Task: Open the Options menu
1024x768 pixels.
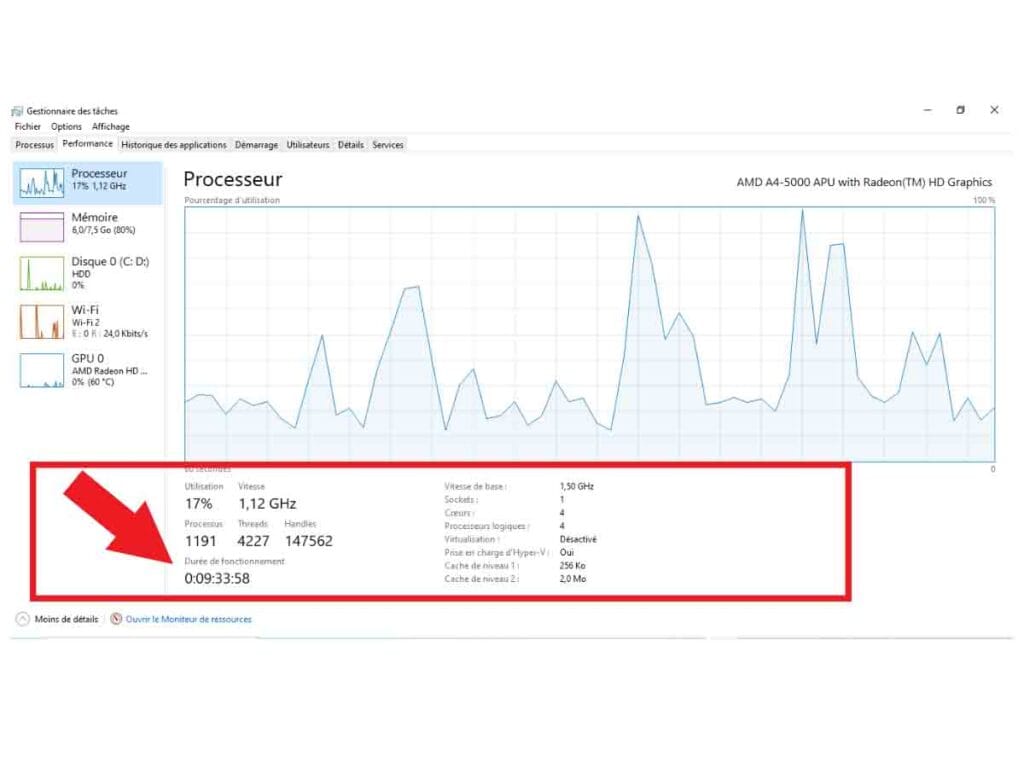Action: coord(66,126)
